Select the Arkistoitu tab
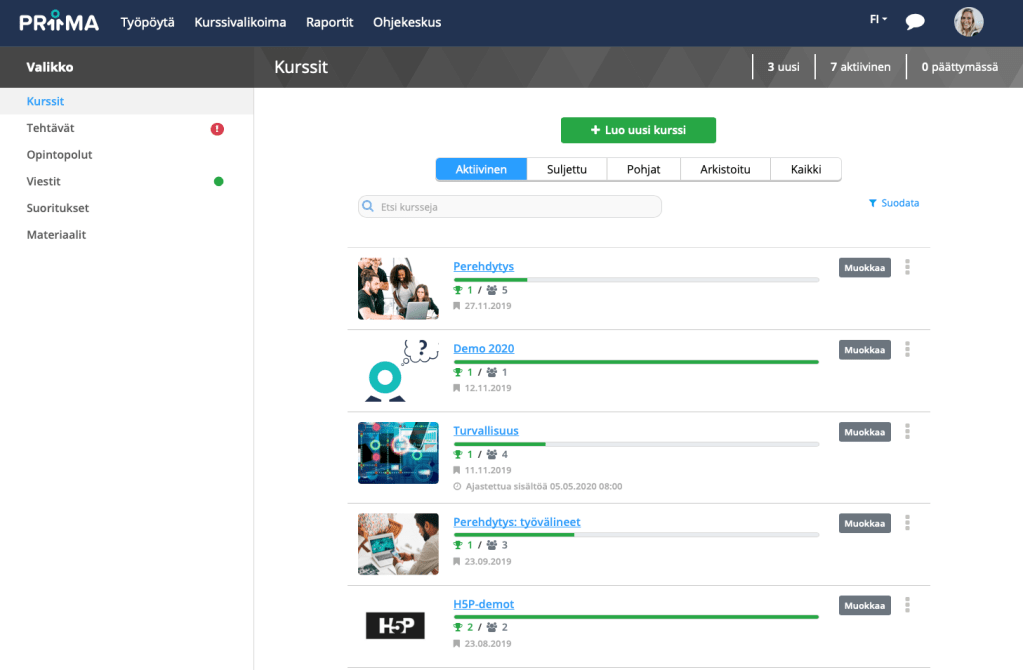The image size is (1023, 670). [725, 169]
